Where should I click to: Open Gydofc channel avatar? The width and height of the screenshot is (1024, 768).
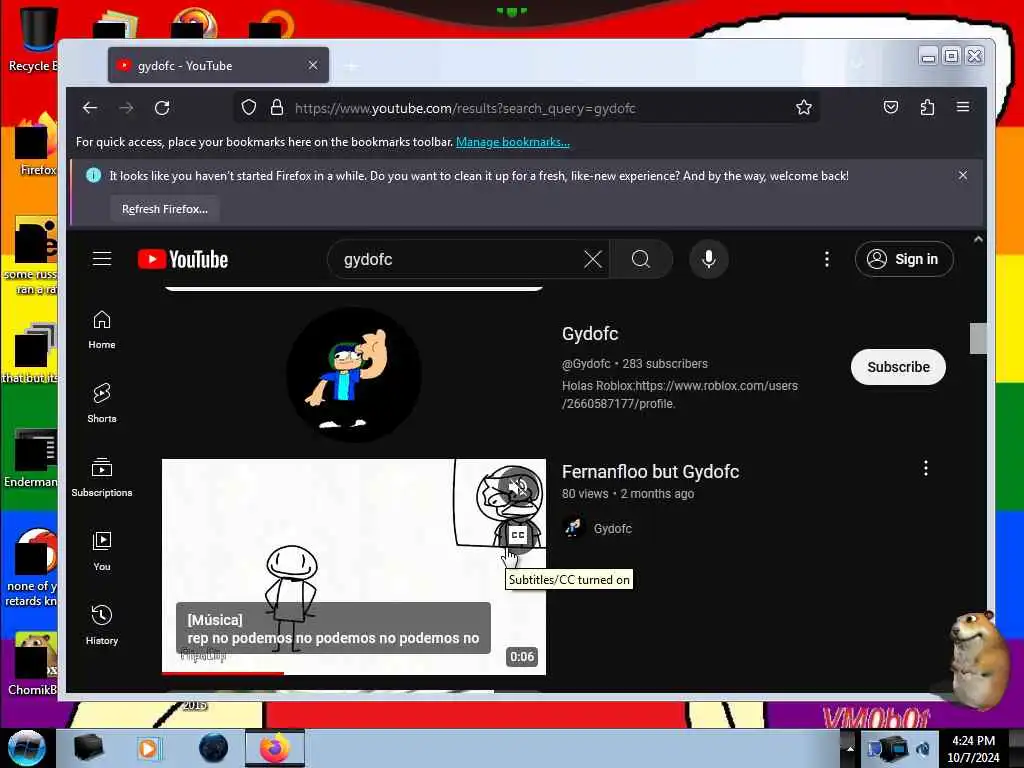point(355,375)
